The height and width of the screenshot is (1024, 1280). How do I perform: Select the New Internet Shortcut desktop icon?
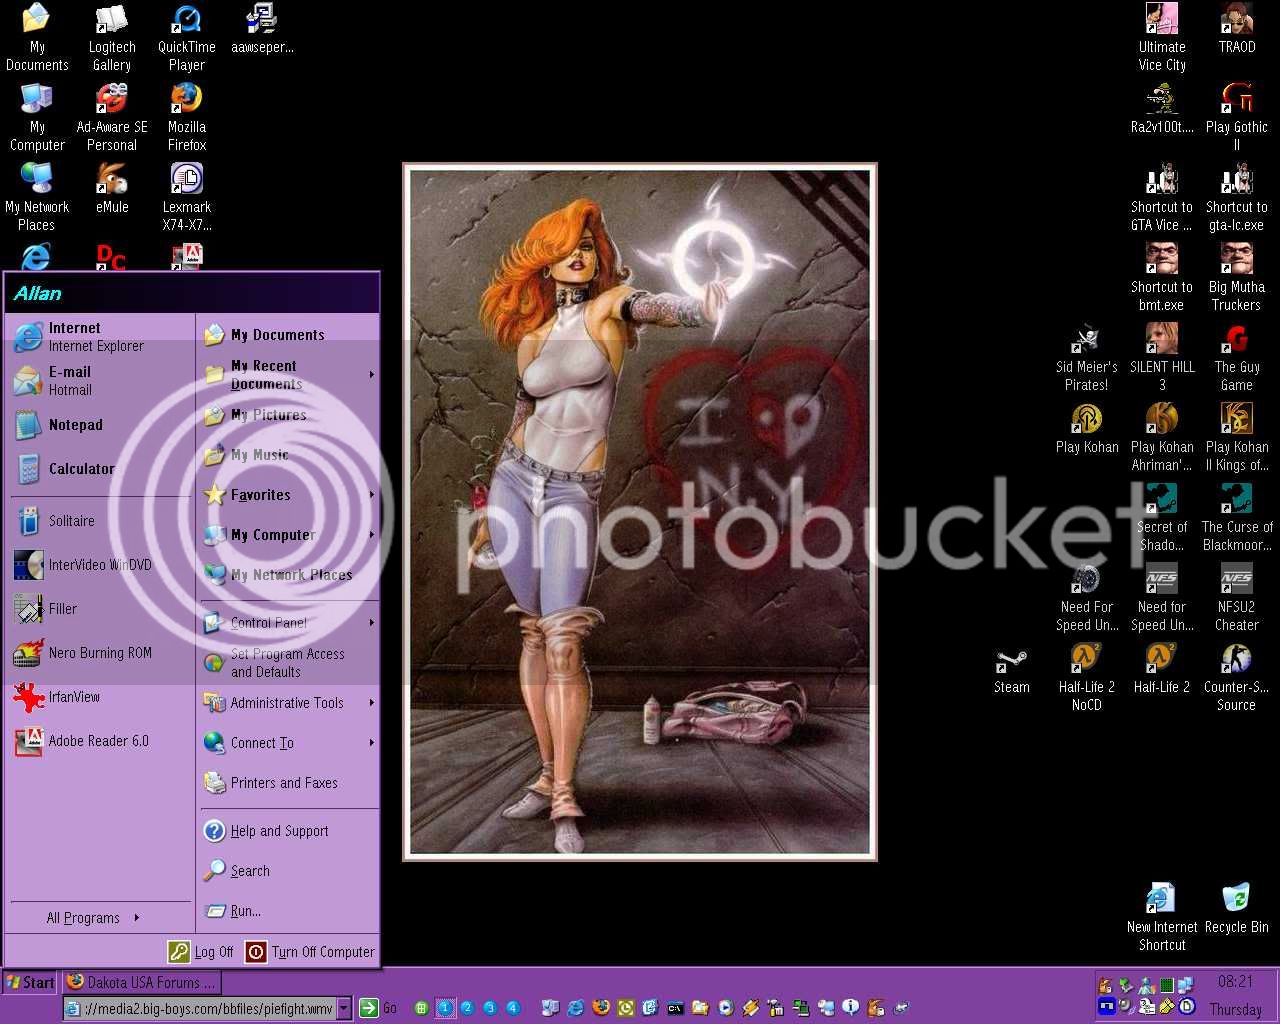click(x=1162, y=918)
